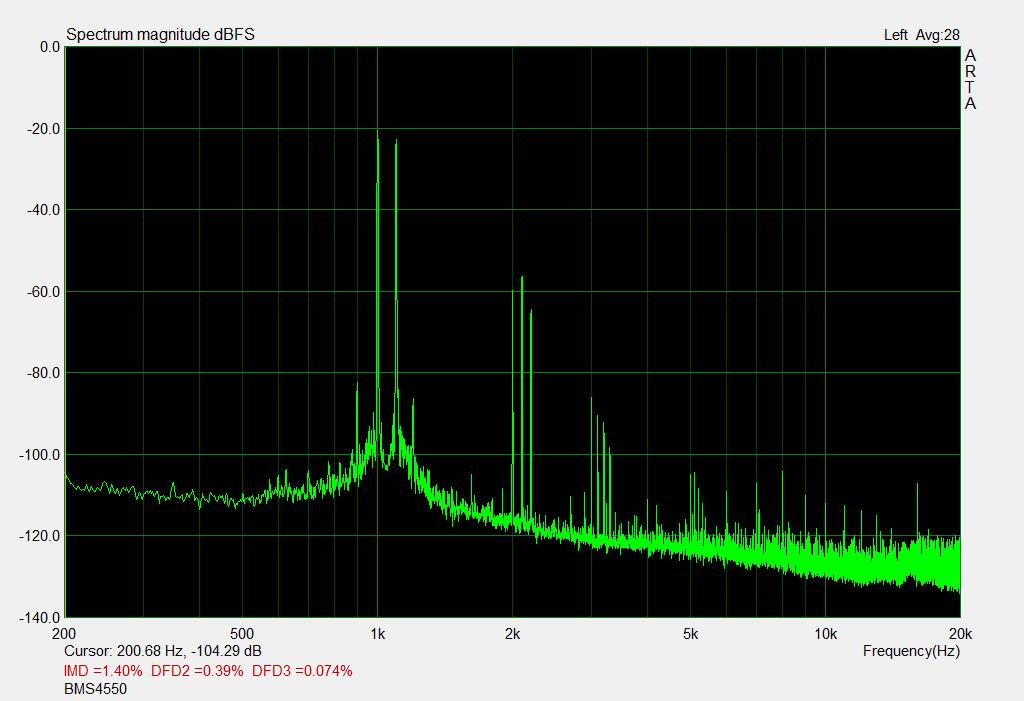Click the 5k tick on frequency axis
1024x701 pixels.
point(690,634)
